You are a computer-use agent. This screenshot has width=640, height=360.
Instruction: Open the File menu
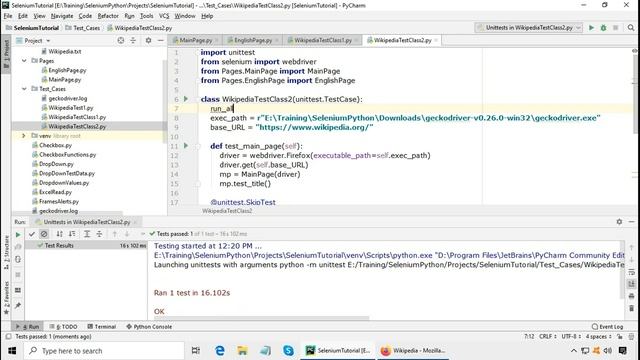click(x=8, y=16)
